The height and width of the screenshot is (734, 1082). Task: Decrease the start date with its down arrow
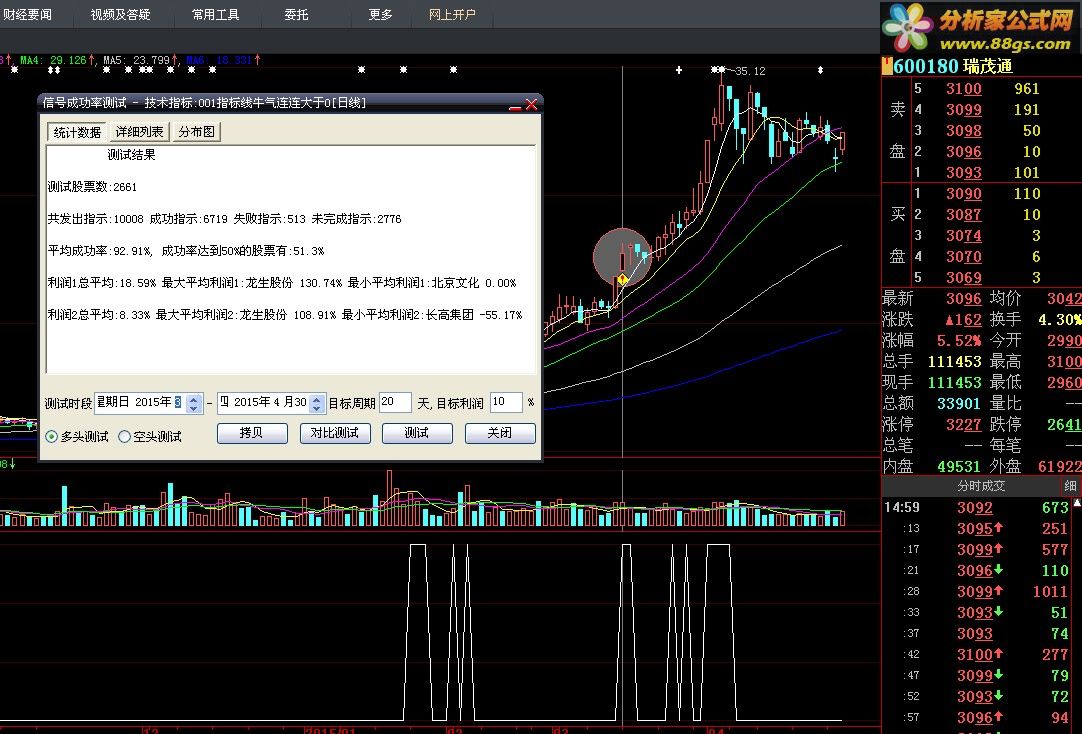[194, 408]
